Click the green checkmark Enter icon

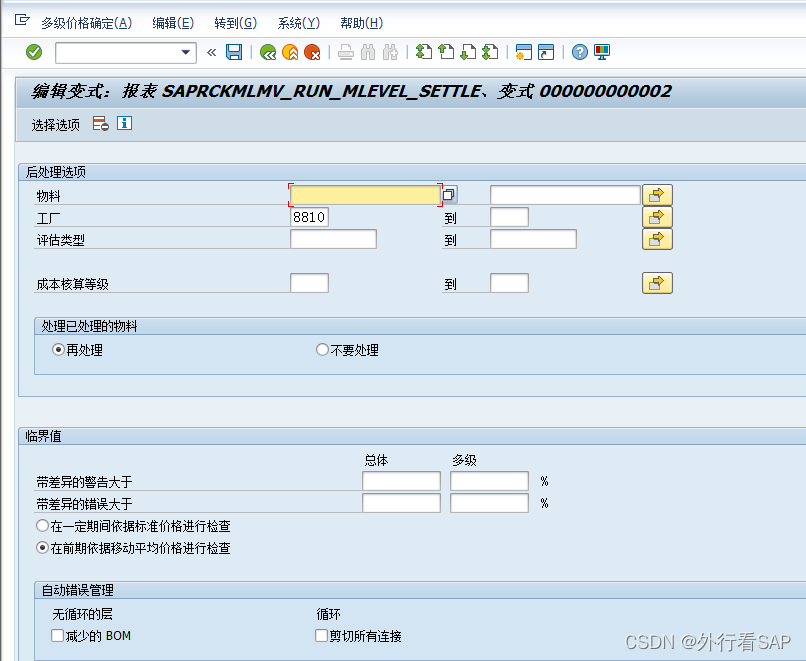tap(34, 52)
